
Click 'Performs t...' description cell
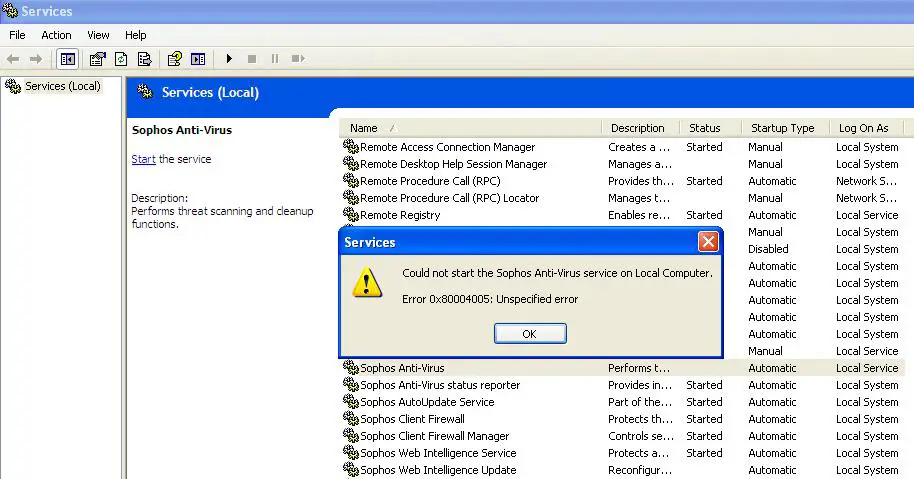tap(639, 368)
